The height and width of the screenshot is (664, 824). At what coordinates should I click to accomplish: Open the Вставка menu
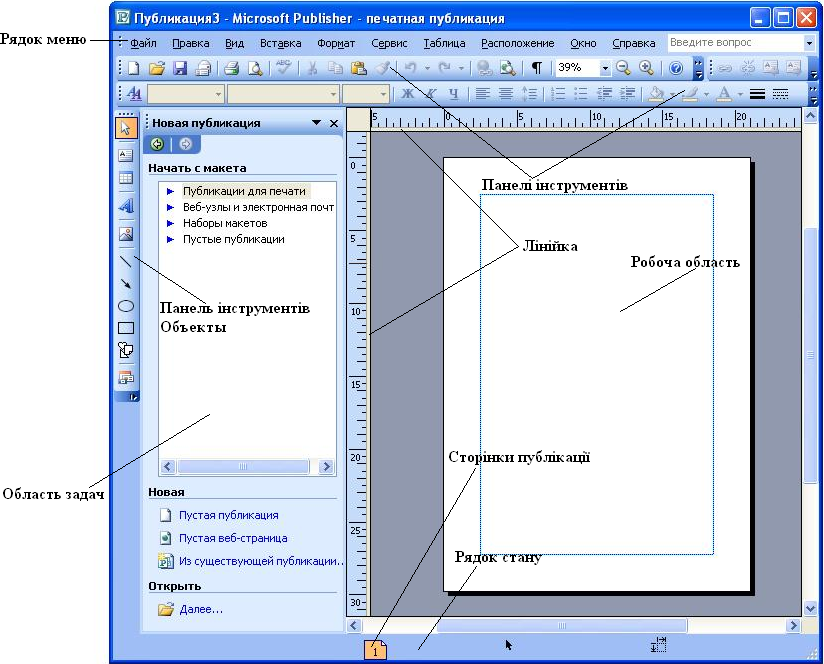point(281,43)
